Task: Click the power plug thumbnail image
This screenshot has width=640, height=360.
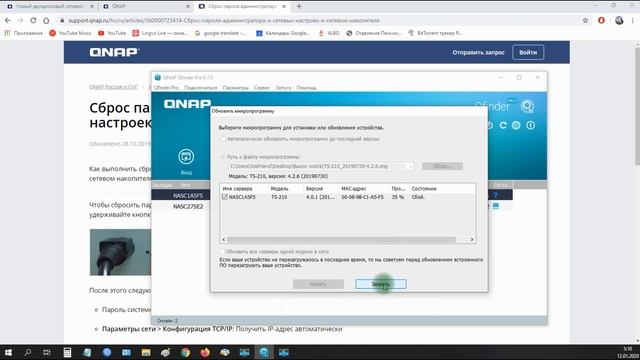Action: click(x=120, y=252)
